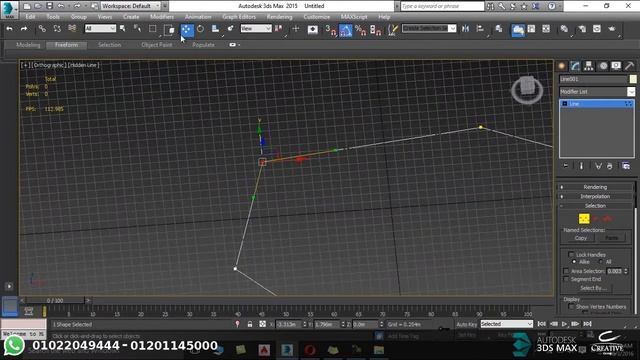Image resolution: width=640 pixels, height=360 pixels.
Task: Toggle the Angle Snap button
Action: 346,30
